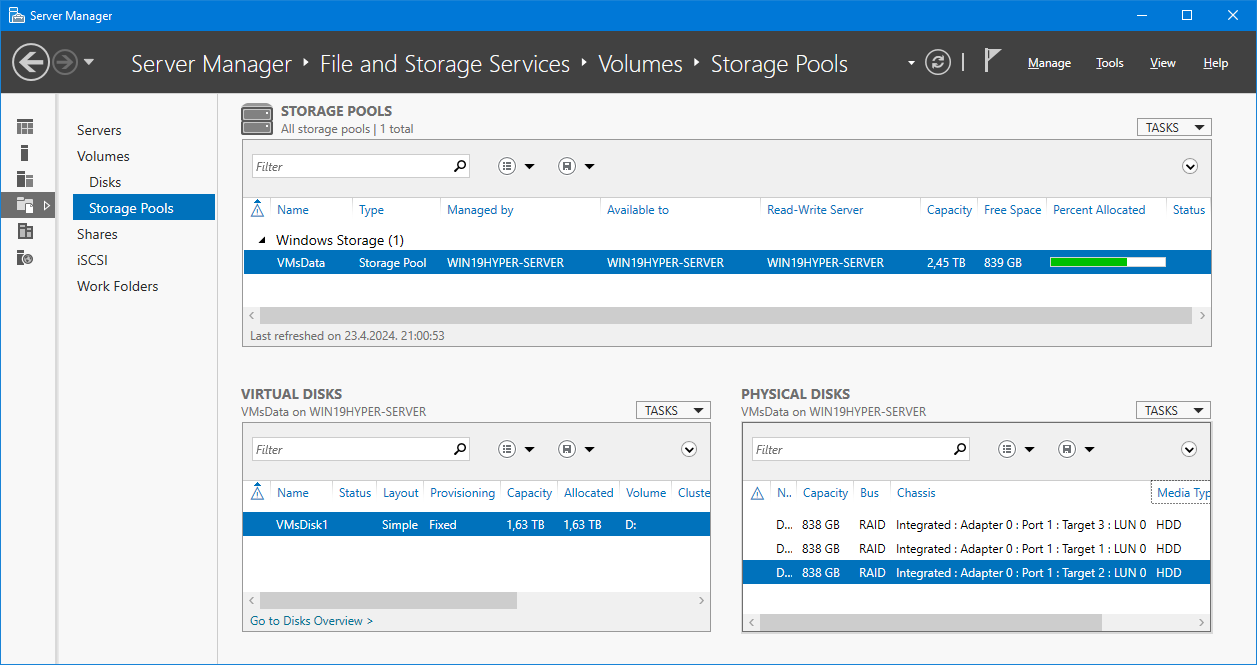
Task: Expand the Storage Pools filter options chevron
Action: pos(1189,166)
